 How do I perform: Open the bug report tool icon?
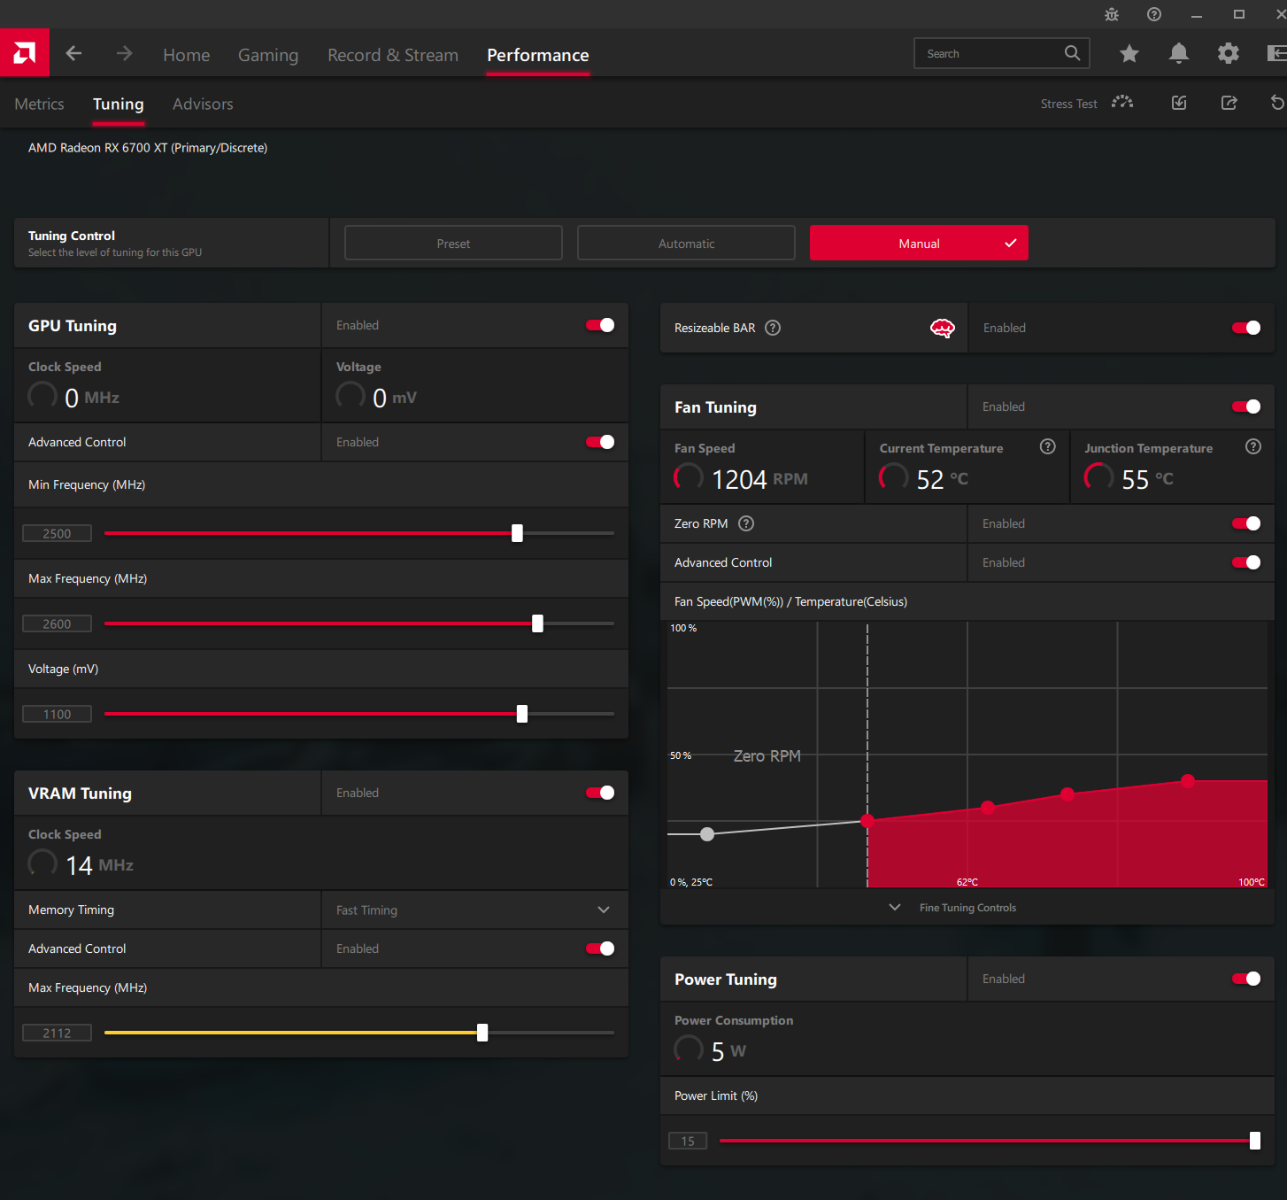click(1112, 14)
